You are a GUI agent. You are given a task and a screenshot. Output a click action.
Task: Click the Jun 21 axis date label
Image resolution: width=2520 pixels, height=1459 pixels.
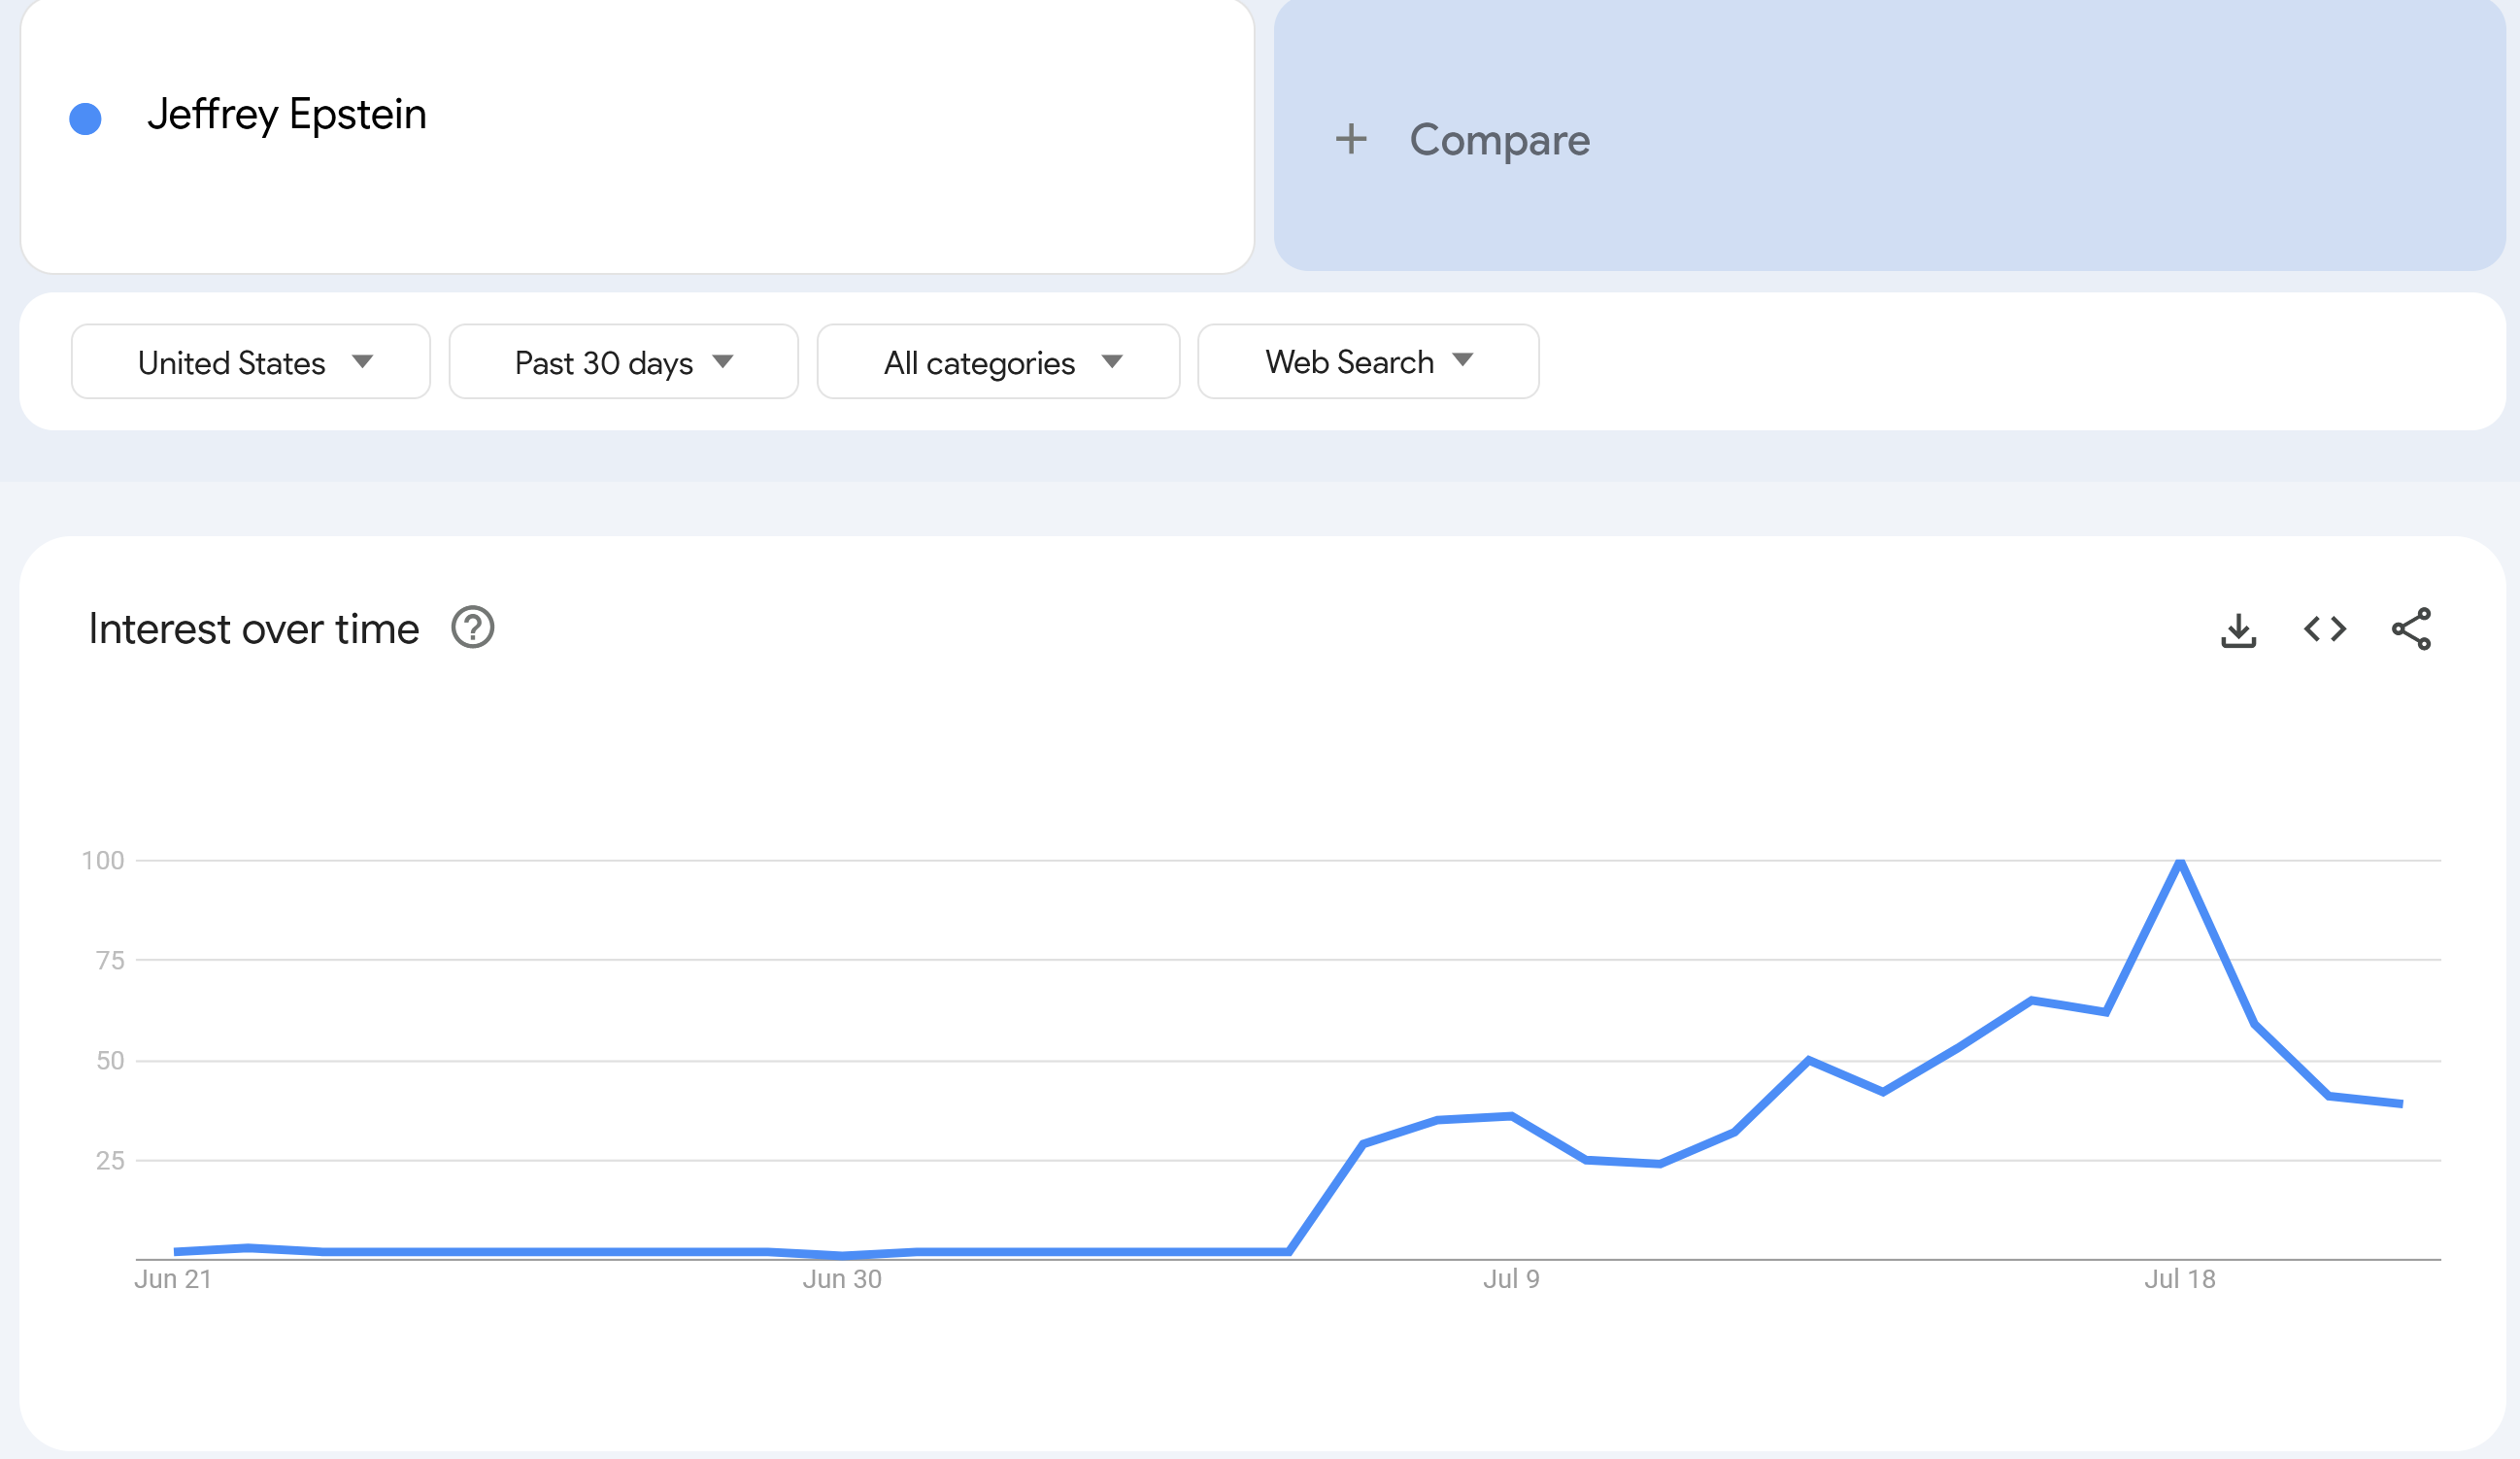click(x=173, y=1279)
